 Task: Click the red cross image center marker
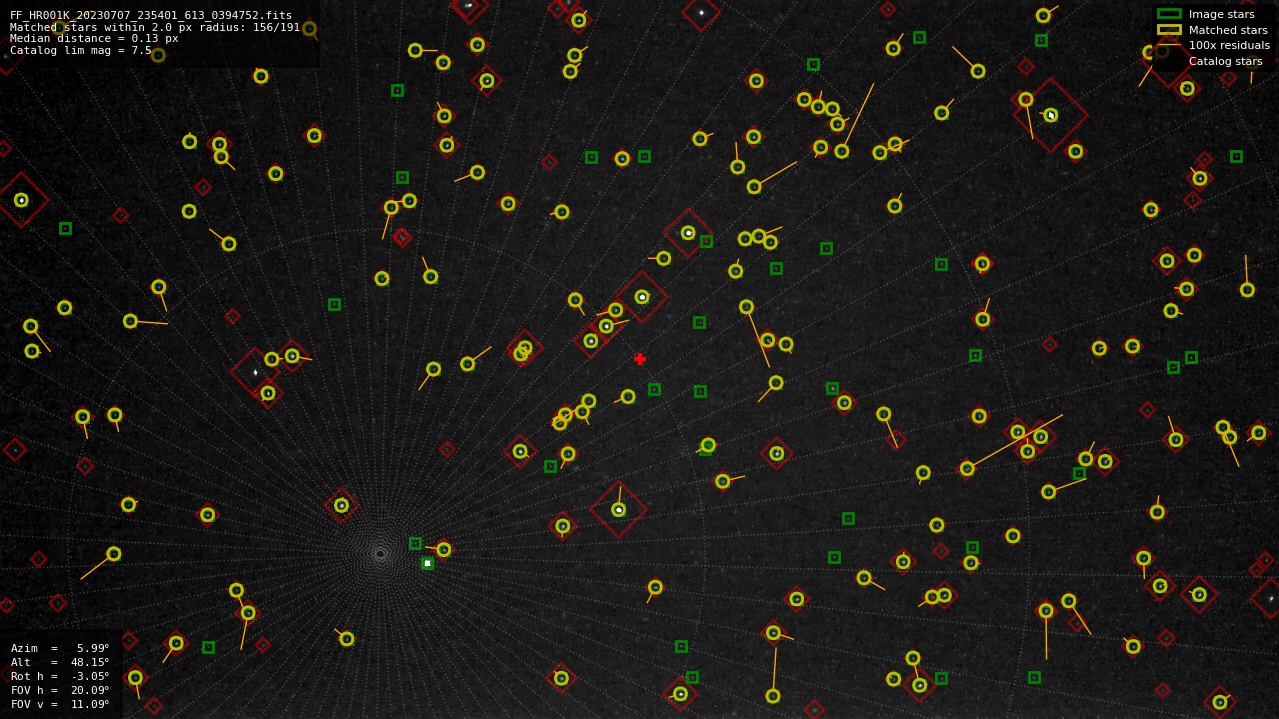[640, 359]
